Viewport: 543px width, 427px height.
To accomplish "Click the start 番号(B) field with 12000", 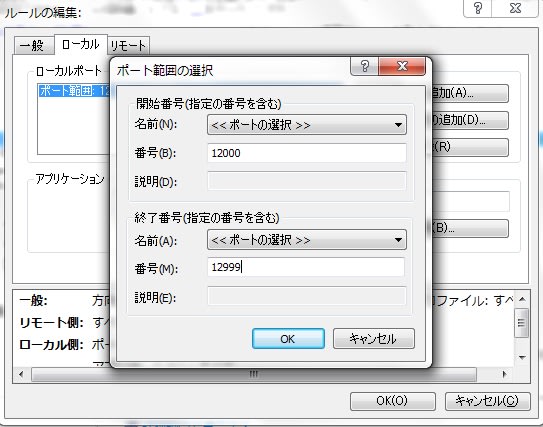I will (x=307, y=153).
